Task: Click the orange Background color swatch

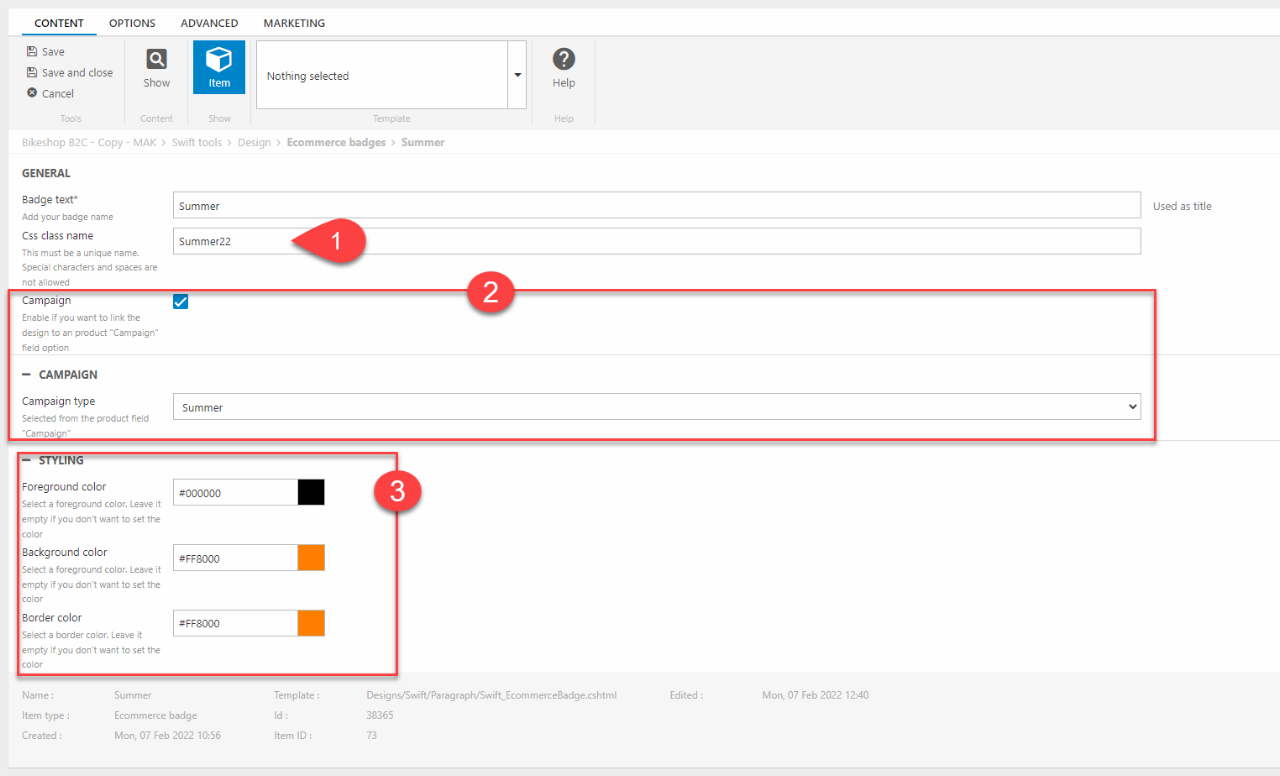Action: [311, 558]
